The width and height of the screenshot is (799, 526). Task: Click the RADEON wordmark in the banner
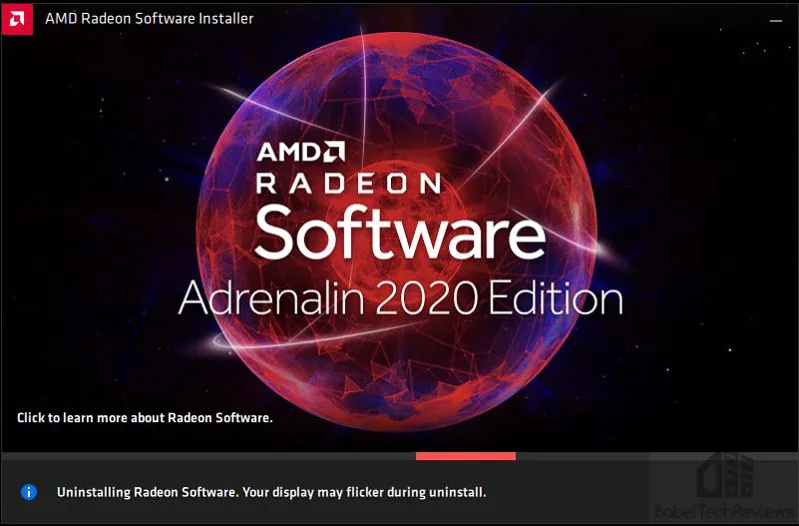[x=349, y=183]
